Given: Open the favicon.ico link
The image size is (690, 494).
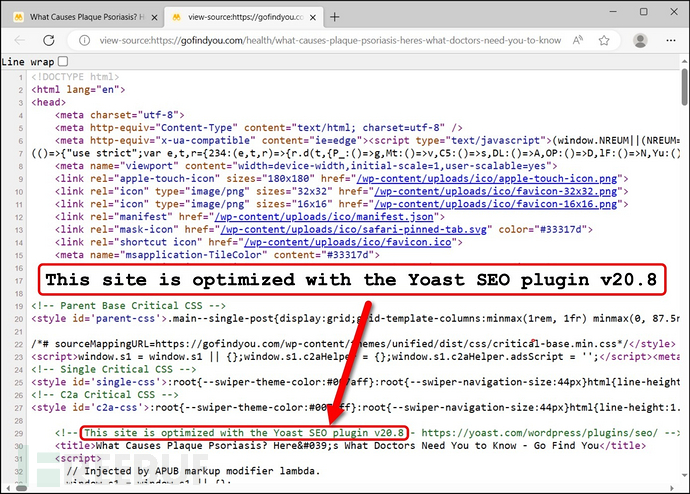Looking at the screenshot, I should coord(348,243).
